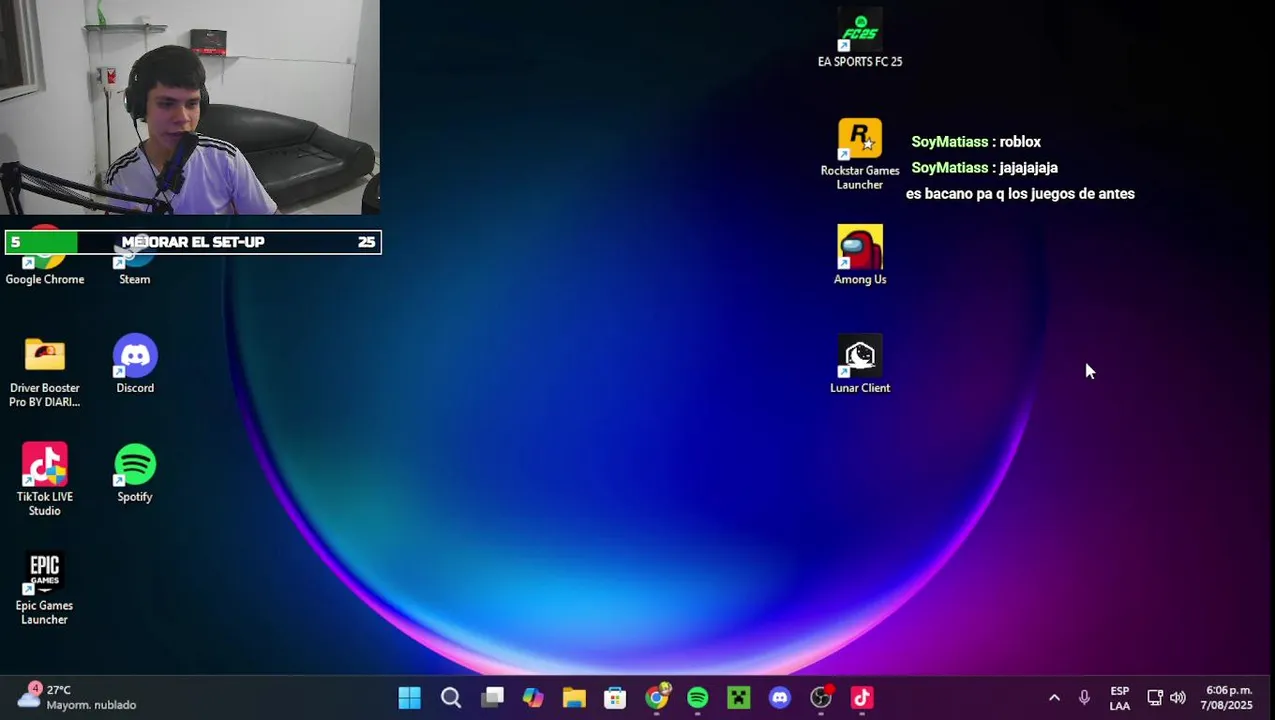The image size is (1275, 720).
Task: Open the Rockstar Games Launcher desktop icon
Action: click(x=860, y=155)
